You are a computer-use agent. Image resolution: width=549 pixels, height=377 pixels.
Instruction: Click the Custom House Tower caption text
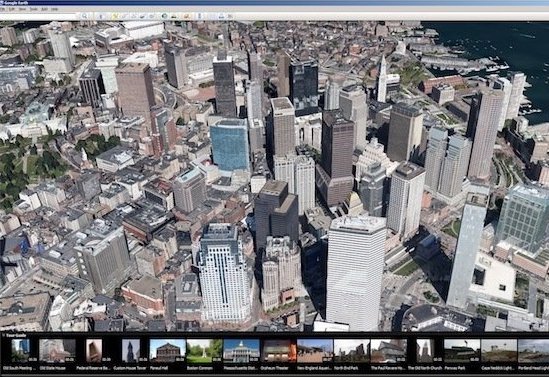[129, 368]
